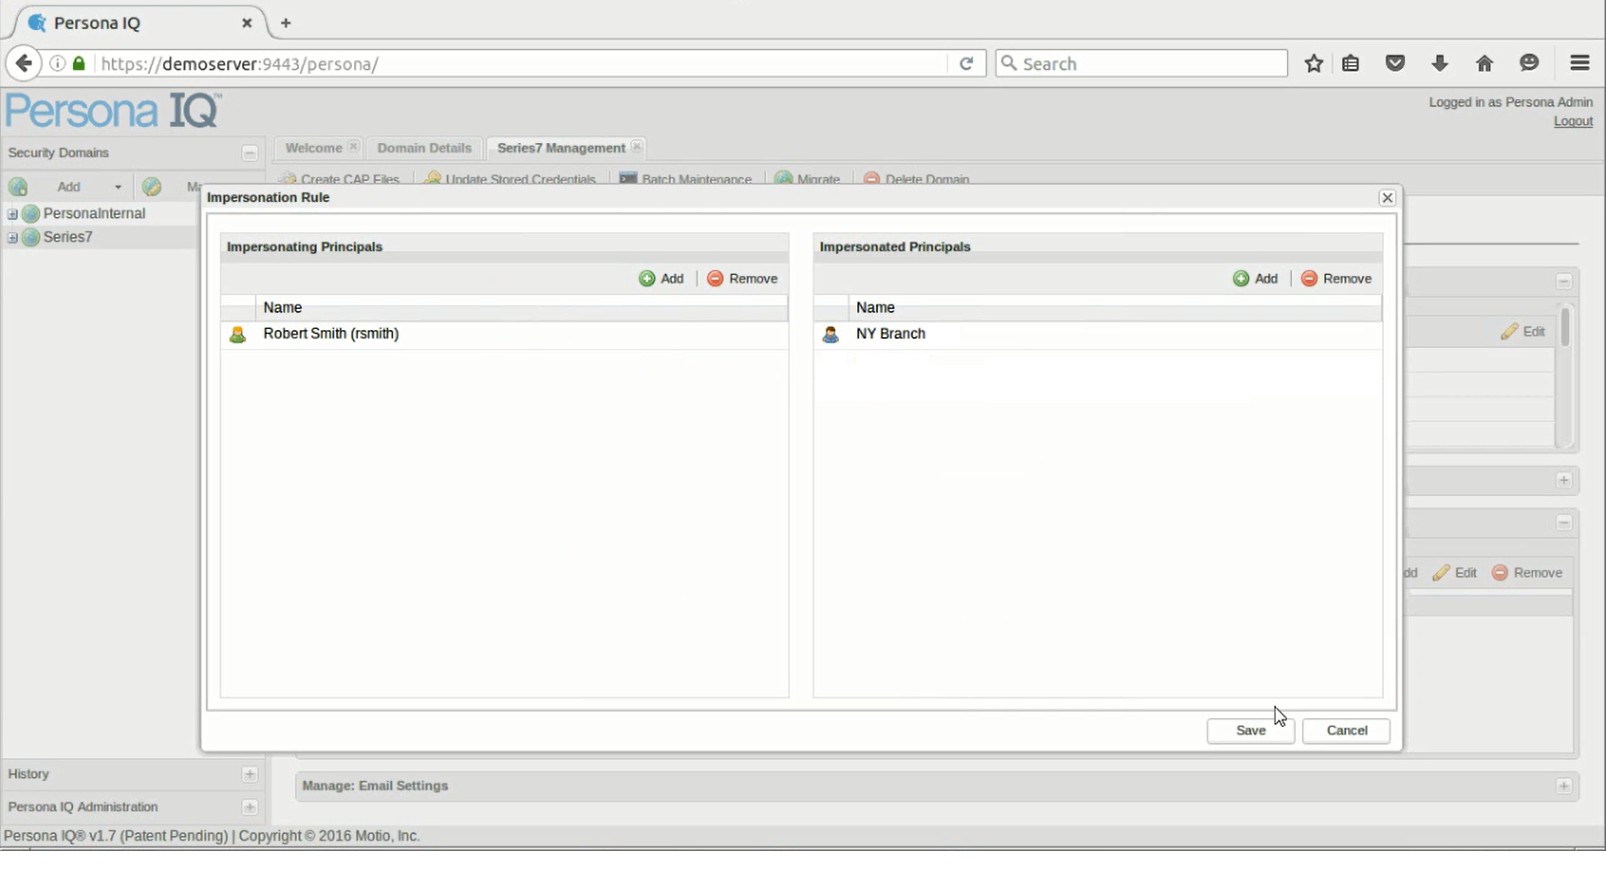Collapse the top right background section
Screen dimensions: 1606x876
pyautogui.click(x=1564, y=282)
